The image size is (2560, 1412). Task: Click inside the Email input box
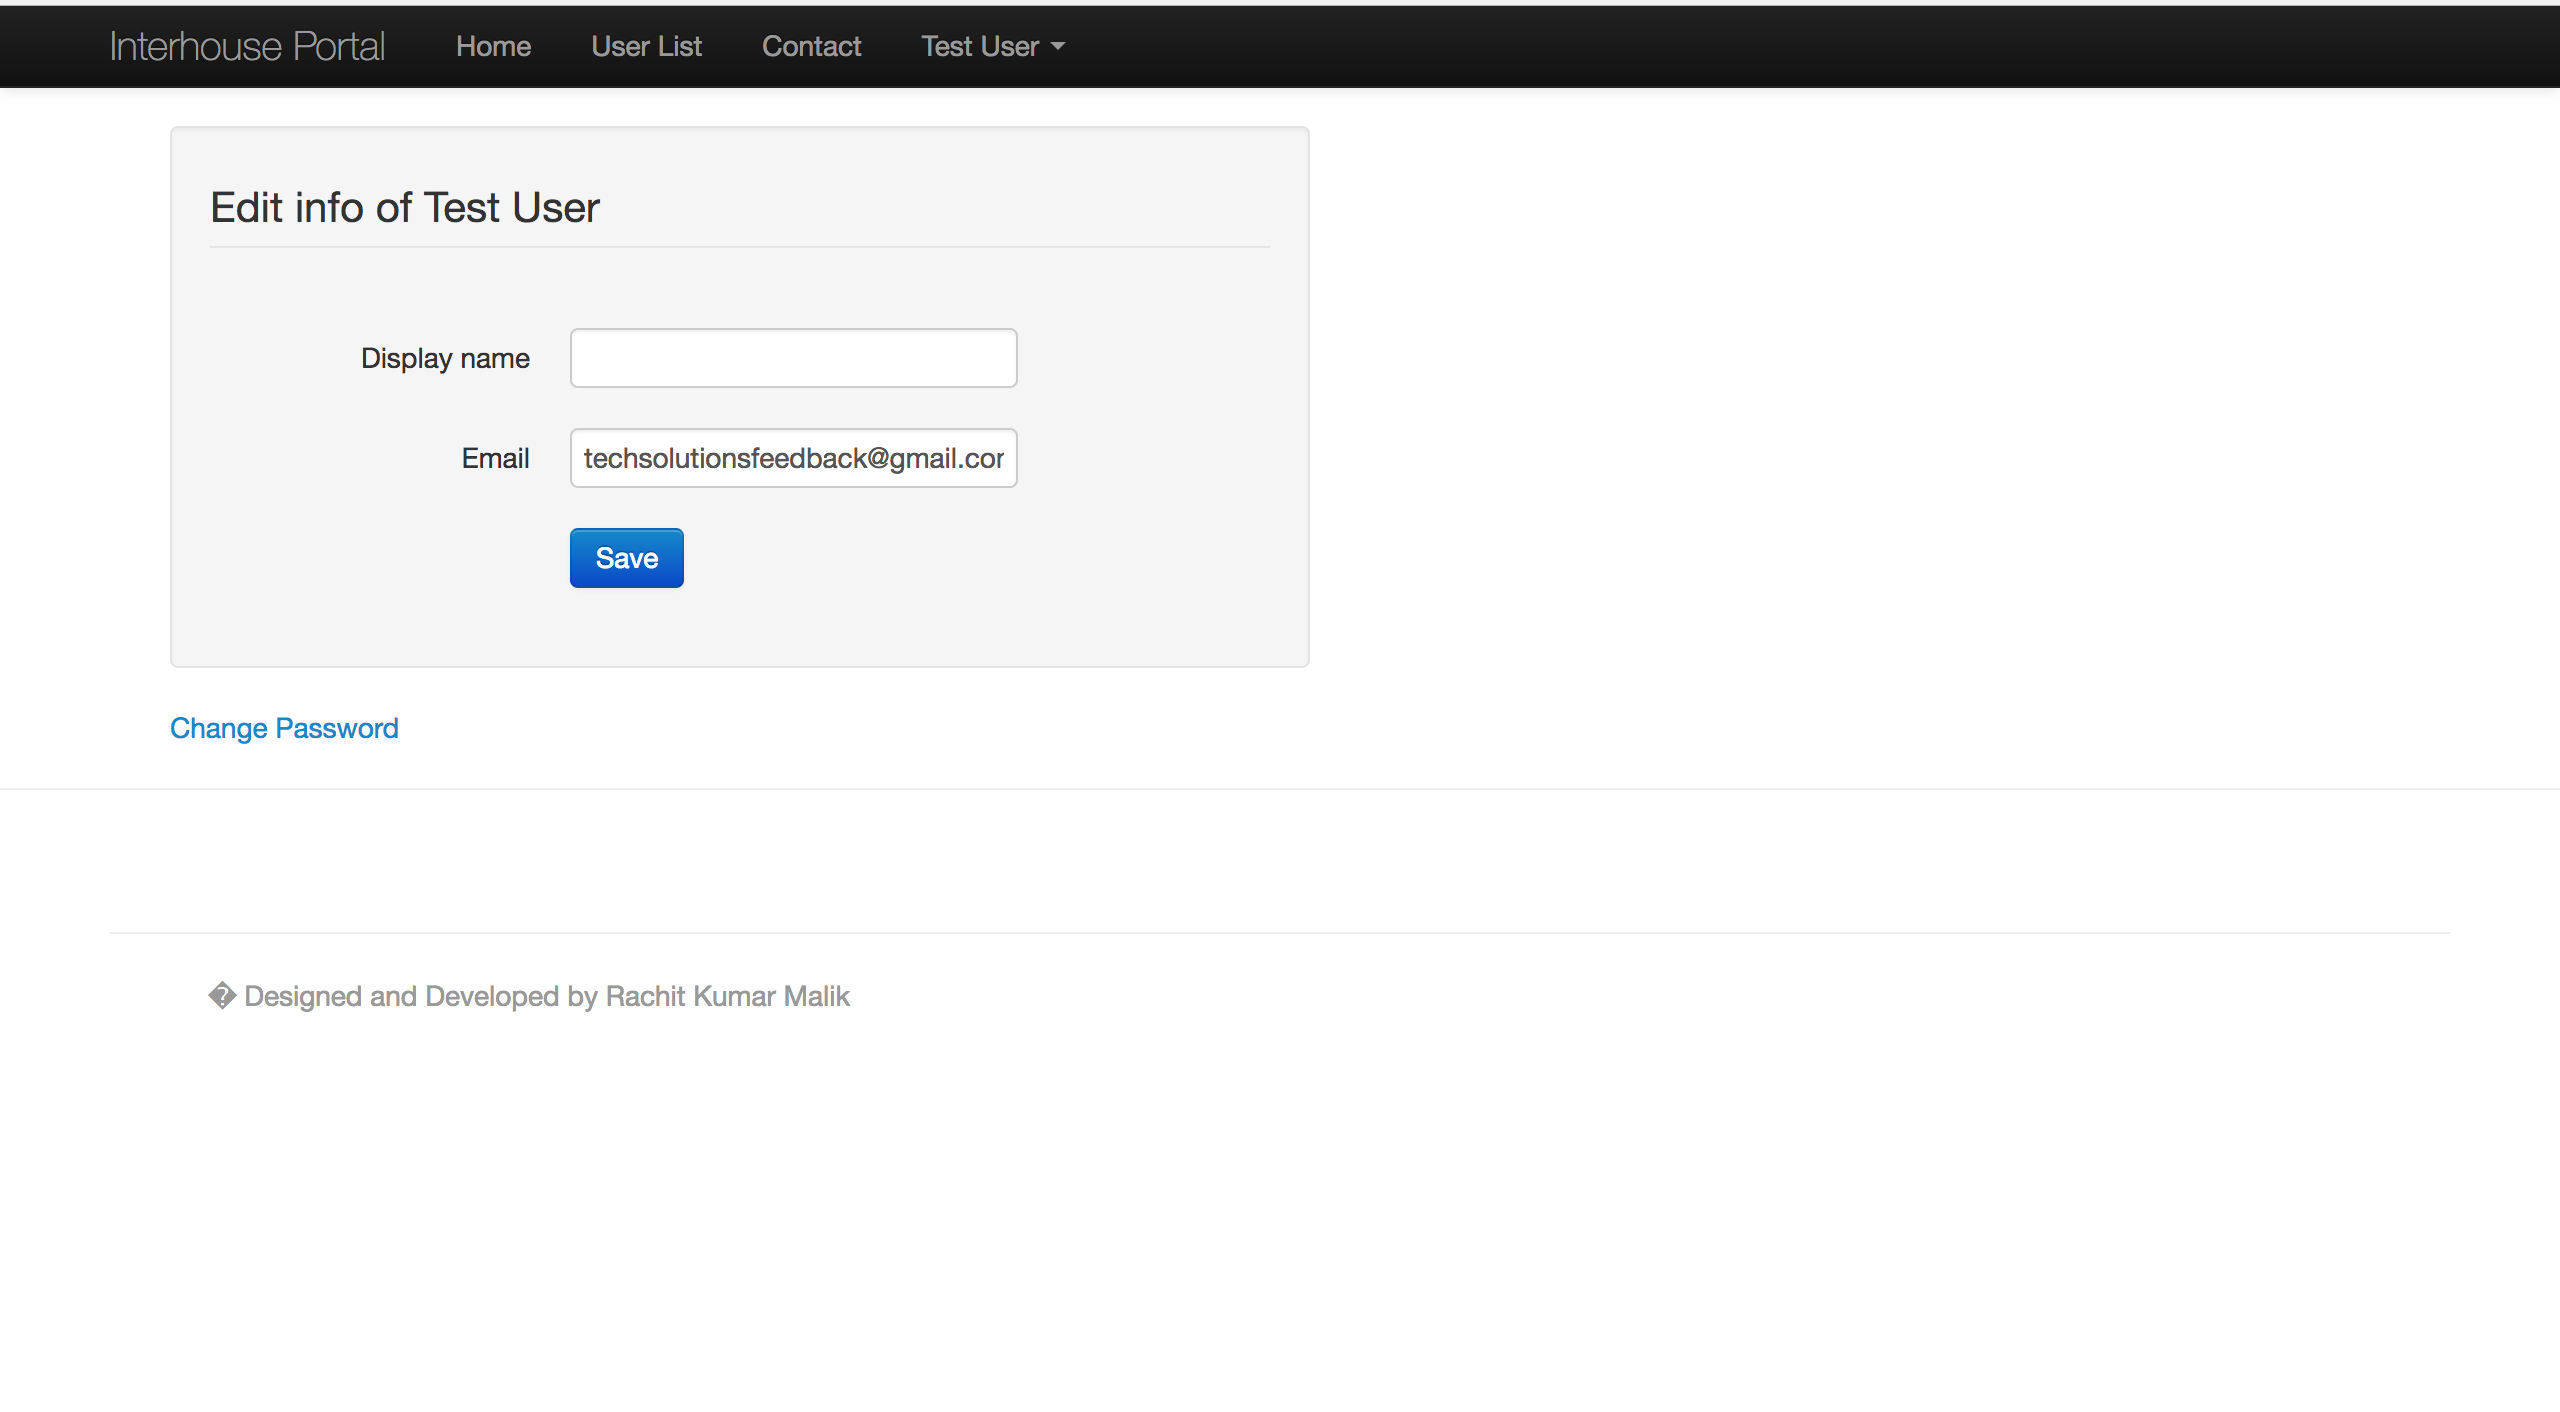(793, 458)
